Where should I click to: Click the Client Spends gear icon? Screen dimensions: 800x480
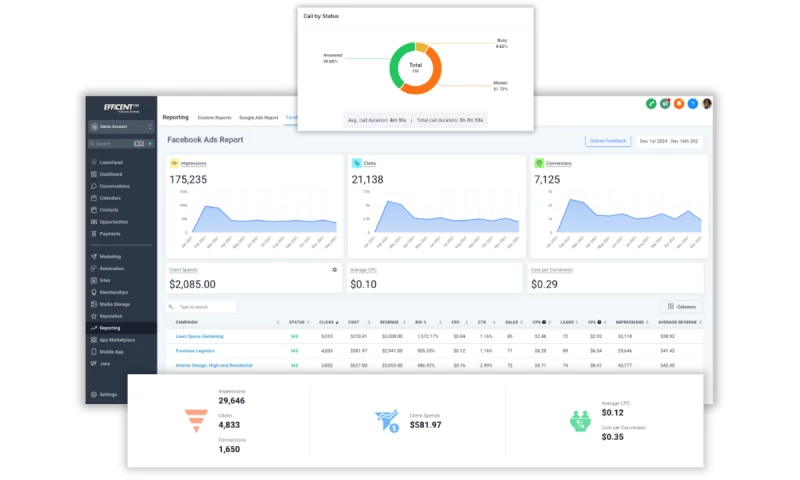(x=334, y=270)
